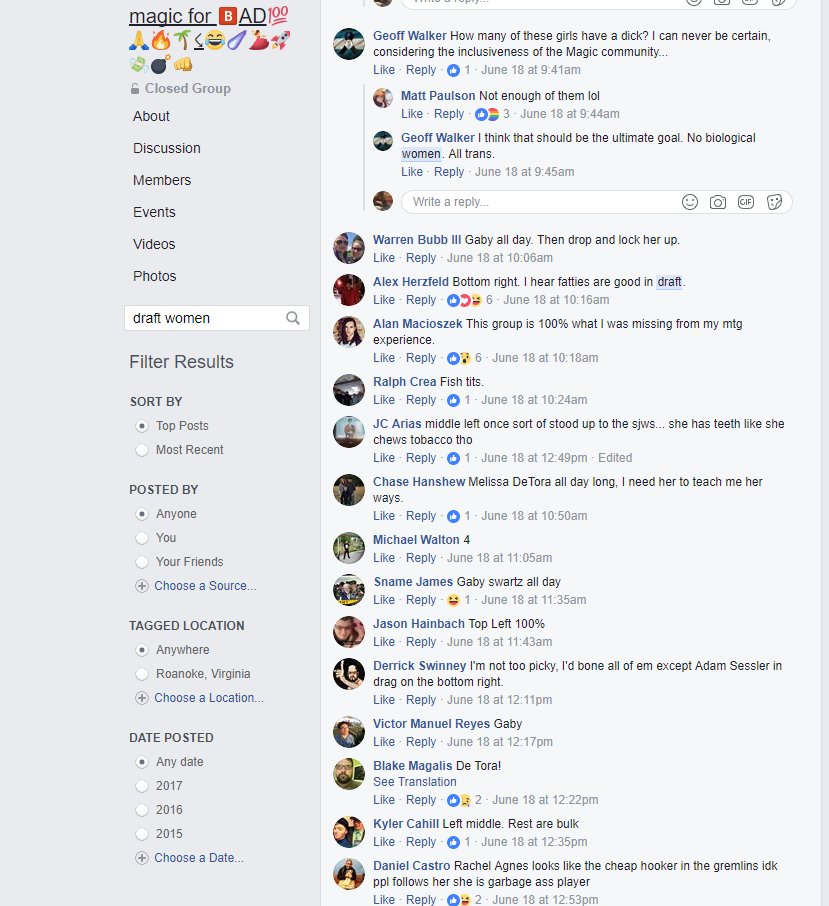829x906 pixels.
Task: Click plus icon beside Choose a Location
Action: click(142, 698)
